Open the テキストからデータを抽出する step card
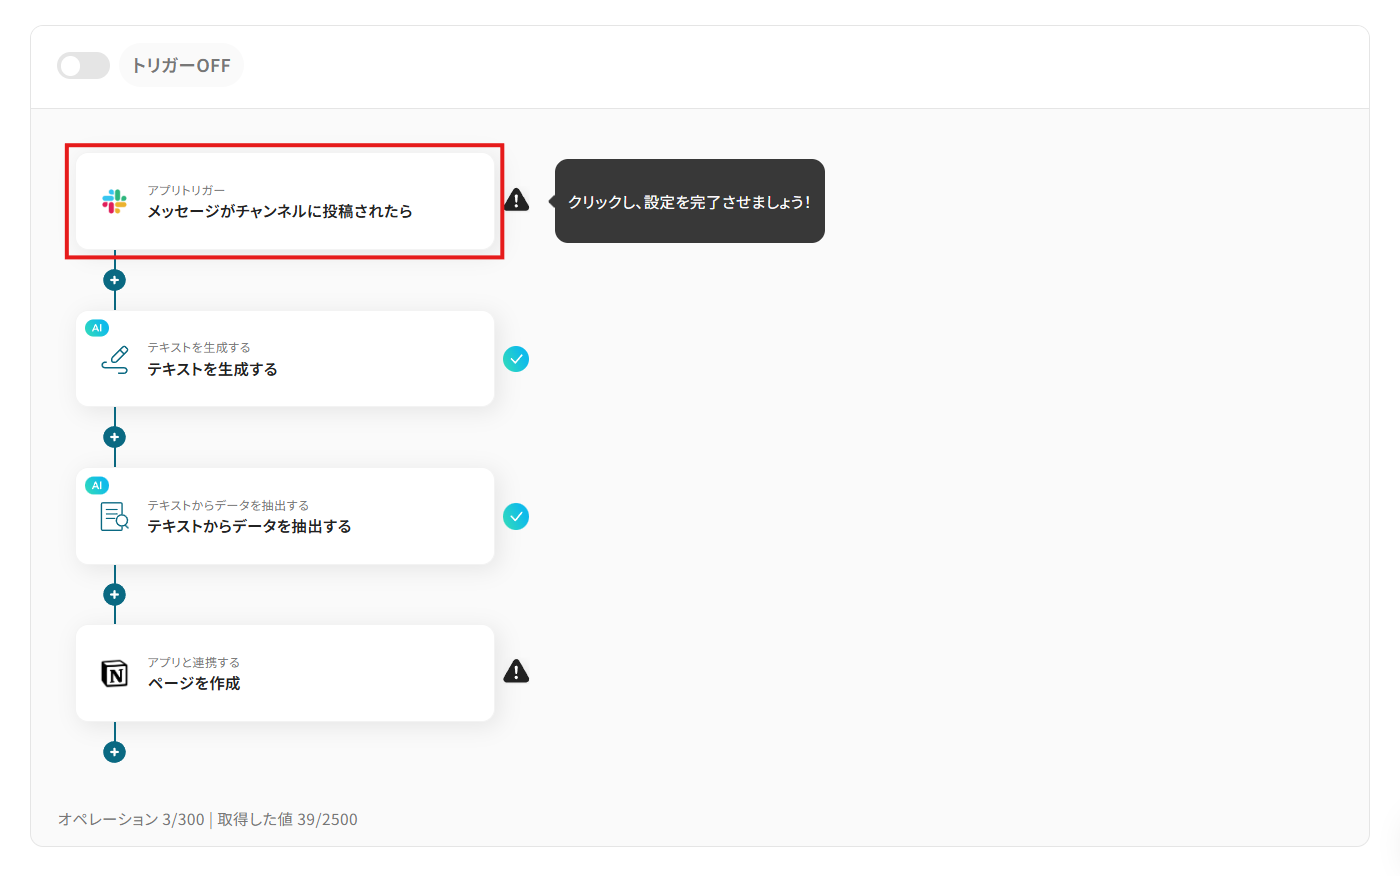This screenshot has width=1400, height=876. point(285,516)
